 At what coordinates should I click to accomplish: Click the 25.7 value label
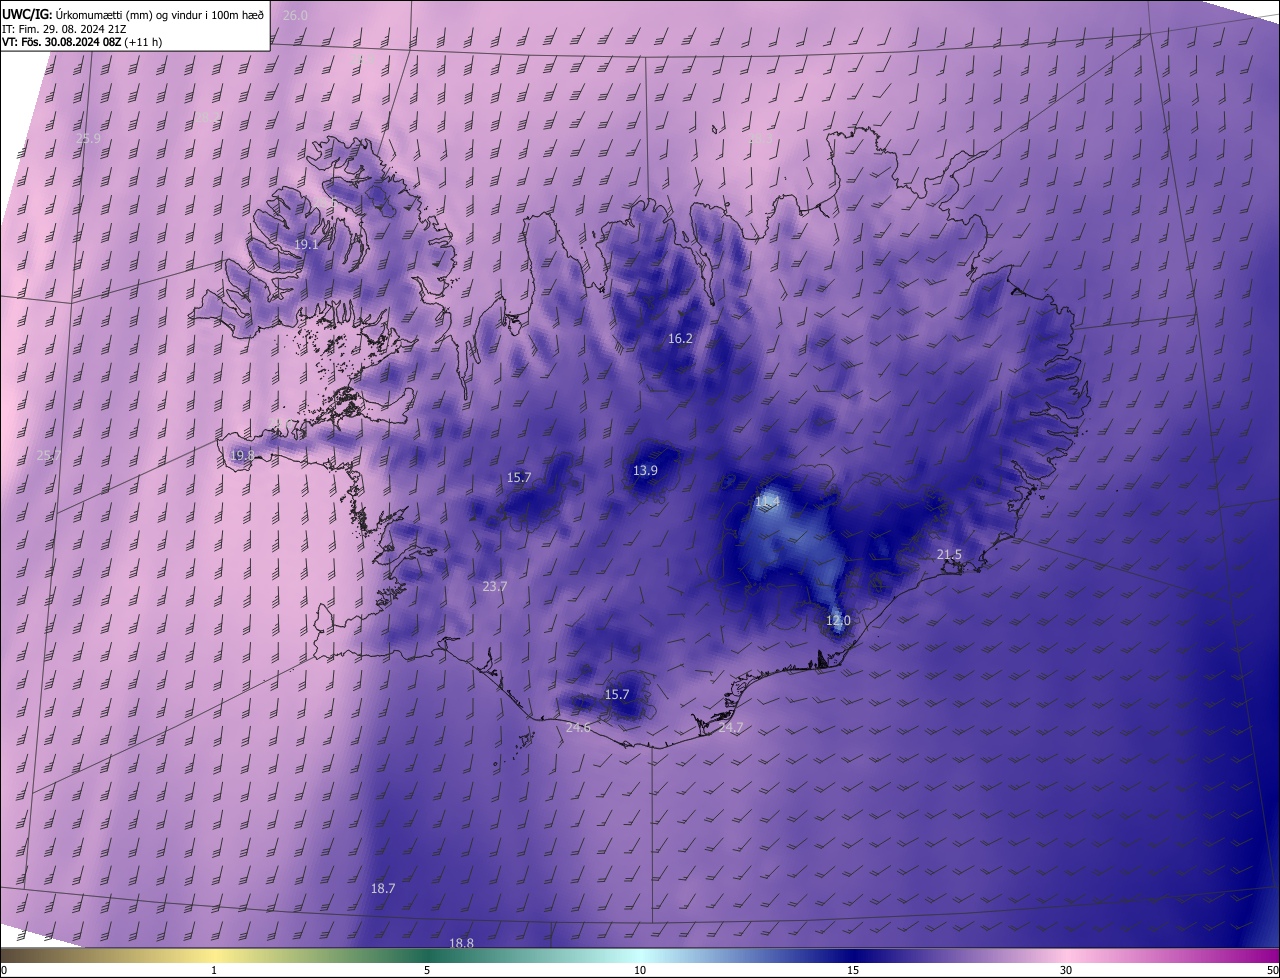48,455
